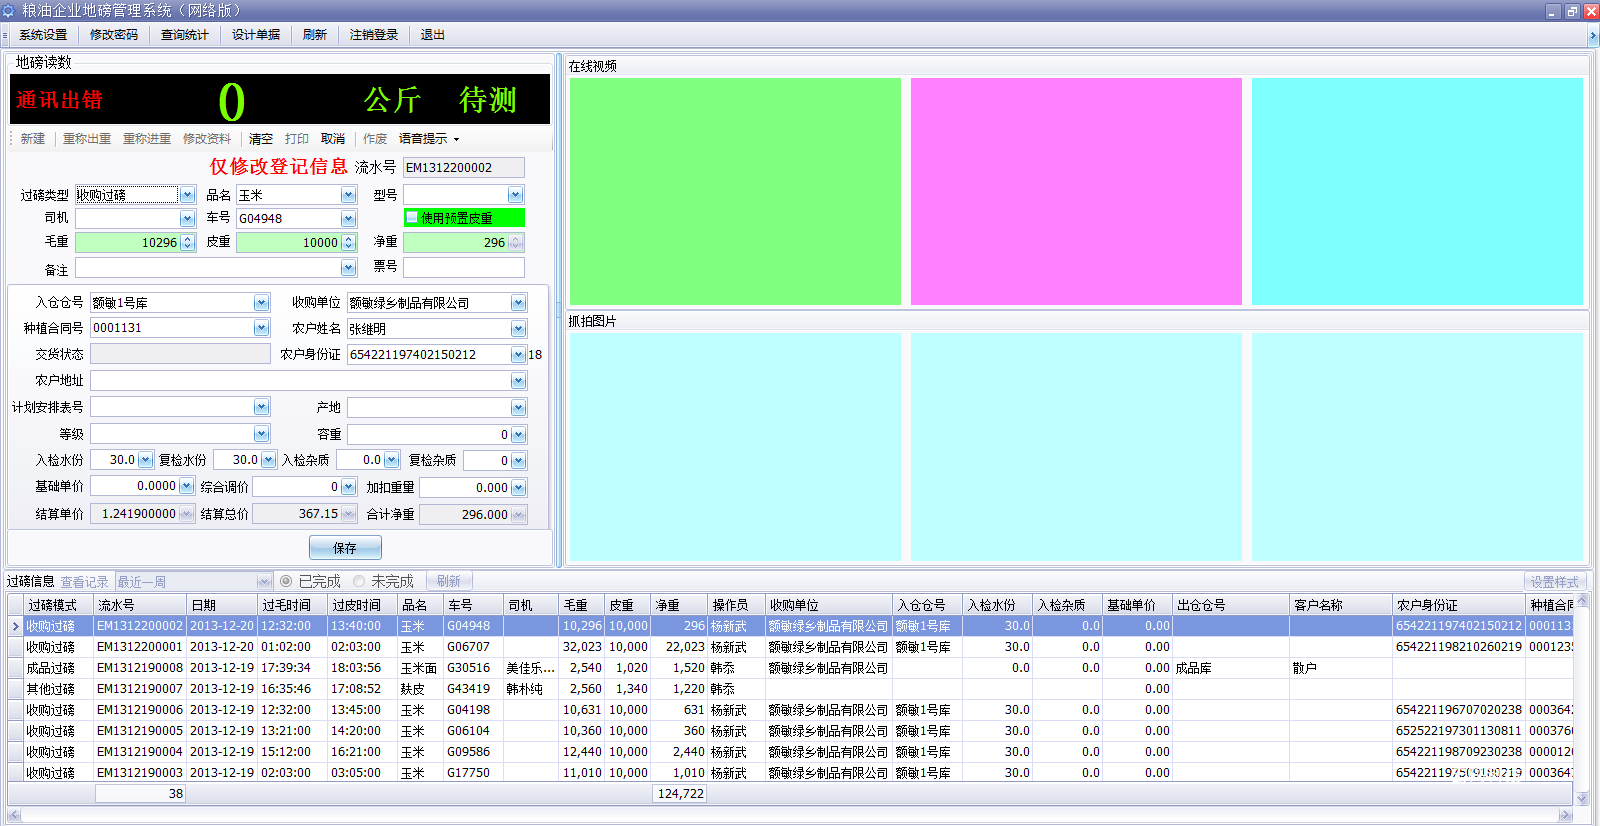Open the 系统设置 menu
This screenshot has width=1600, height=826.
43,35
